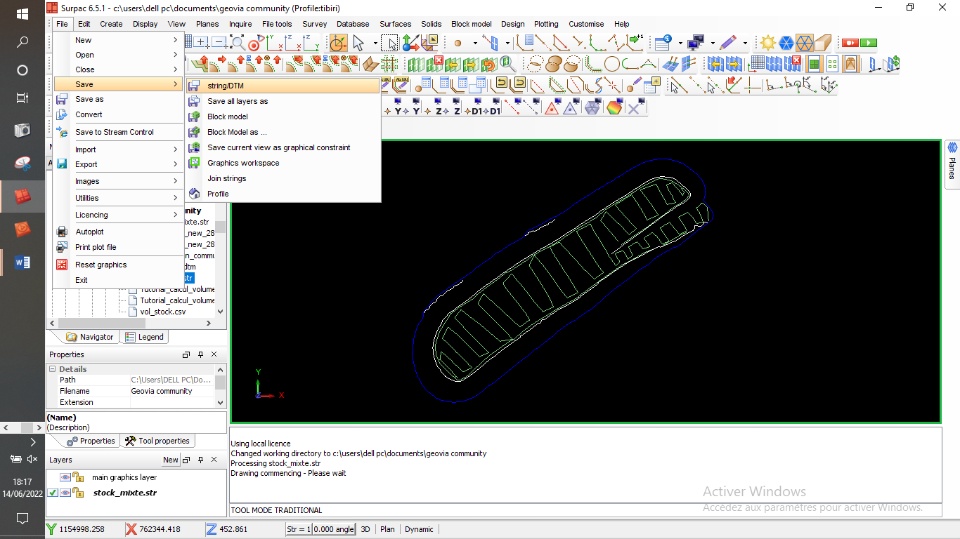Screen dimensions: 960x539
Task: Click the next section yellow right arrow icon
Action: 471,64
